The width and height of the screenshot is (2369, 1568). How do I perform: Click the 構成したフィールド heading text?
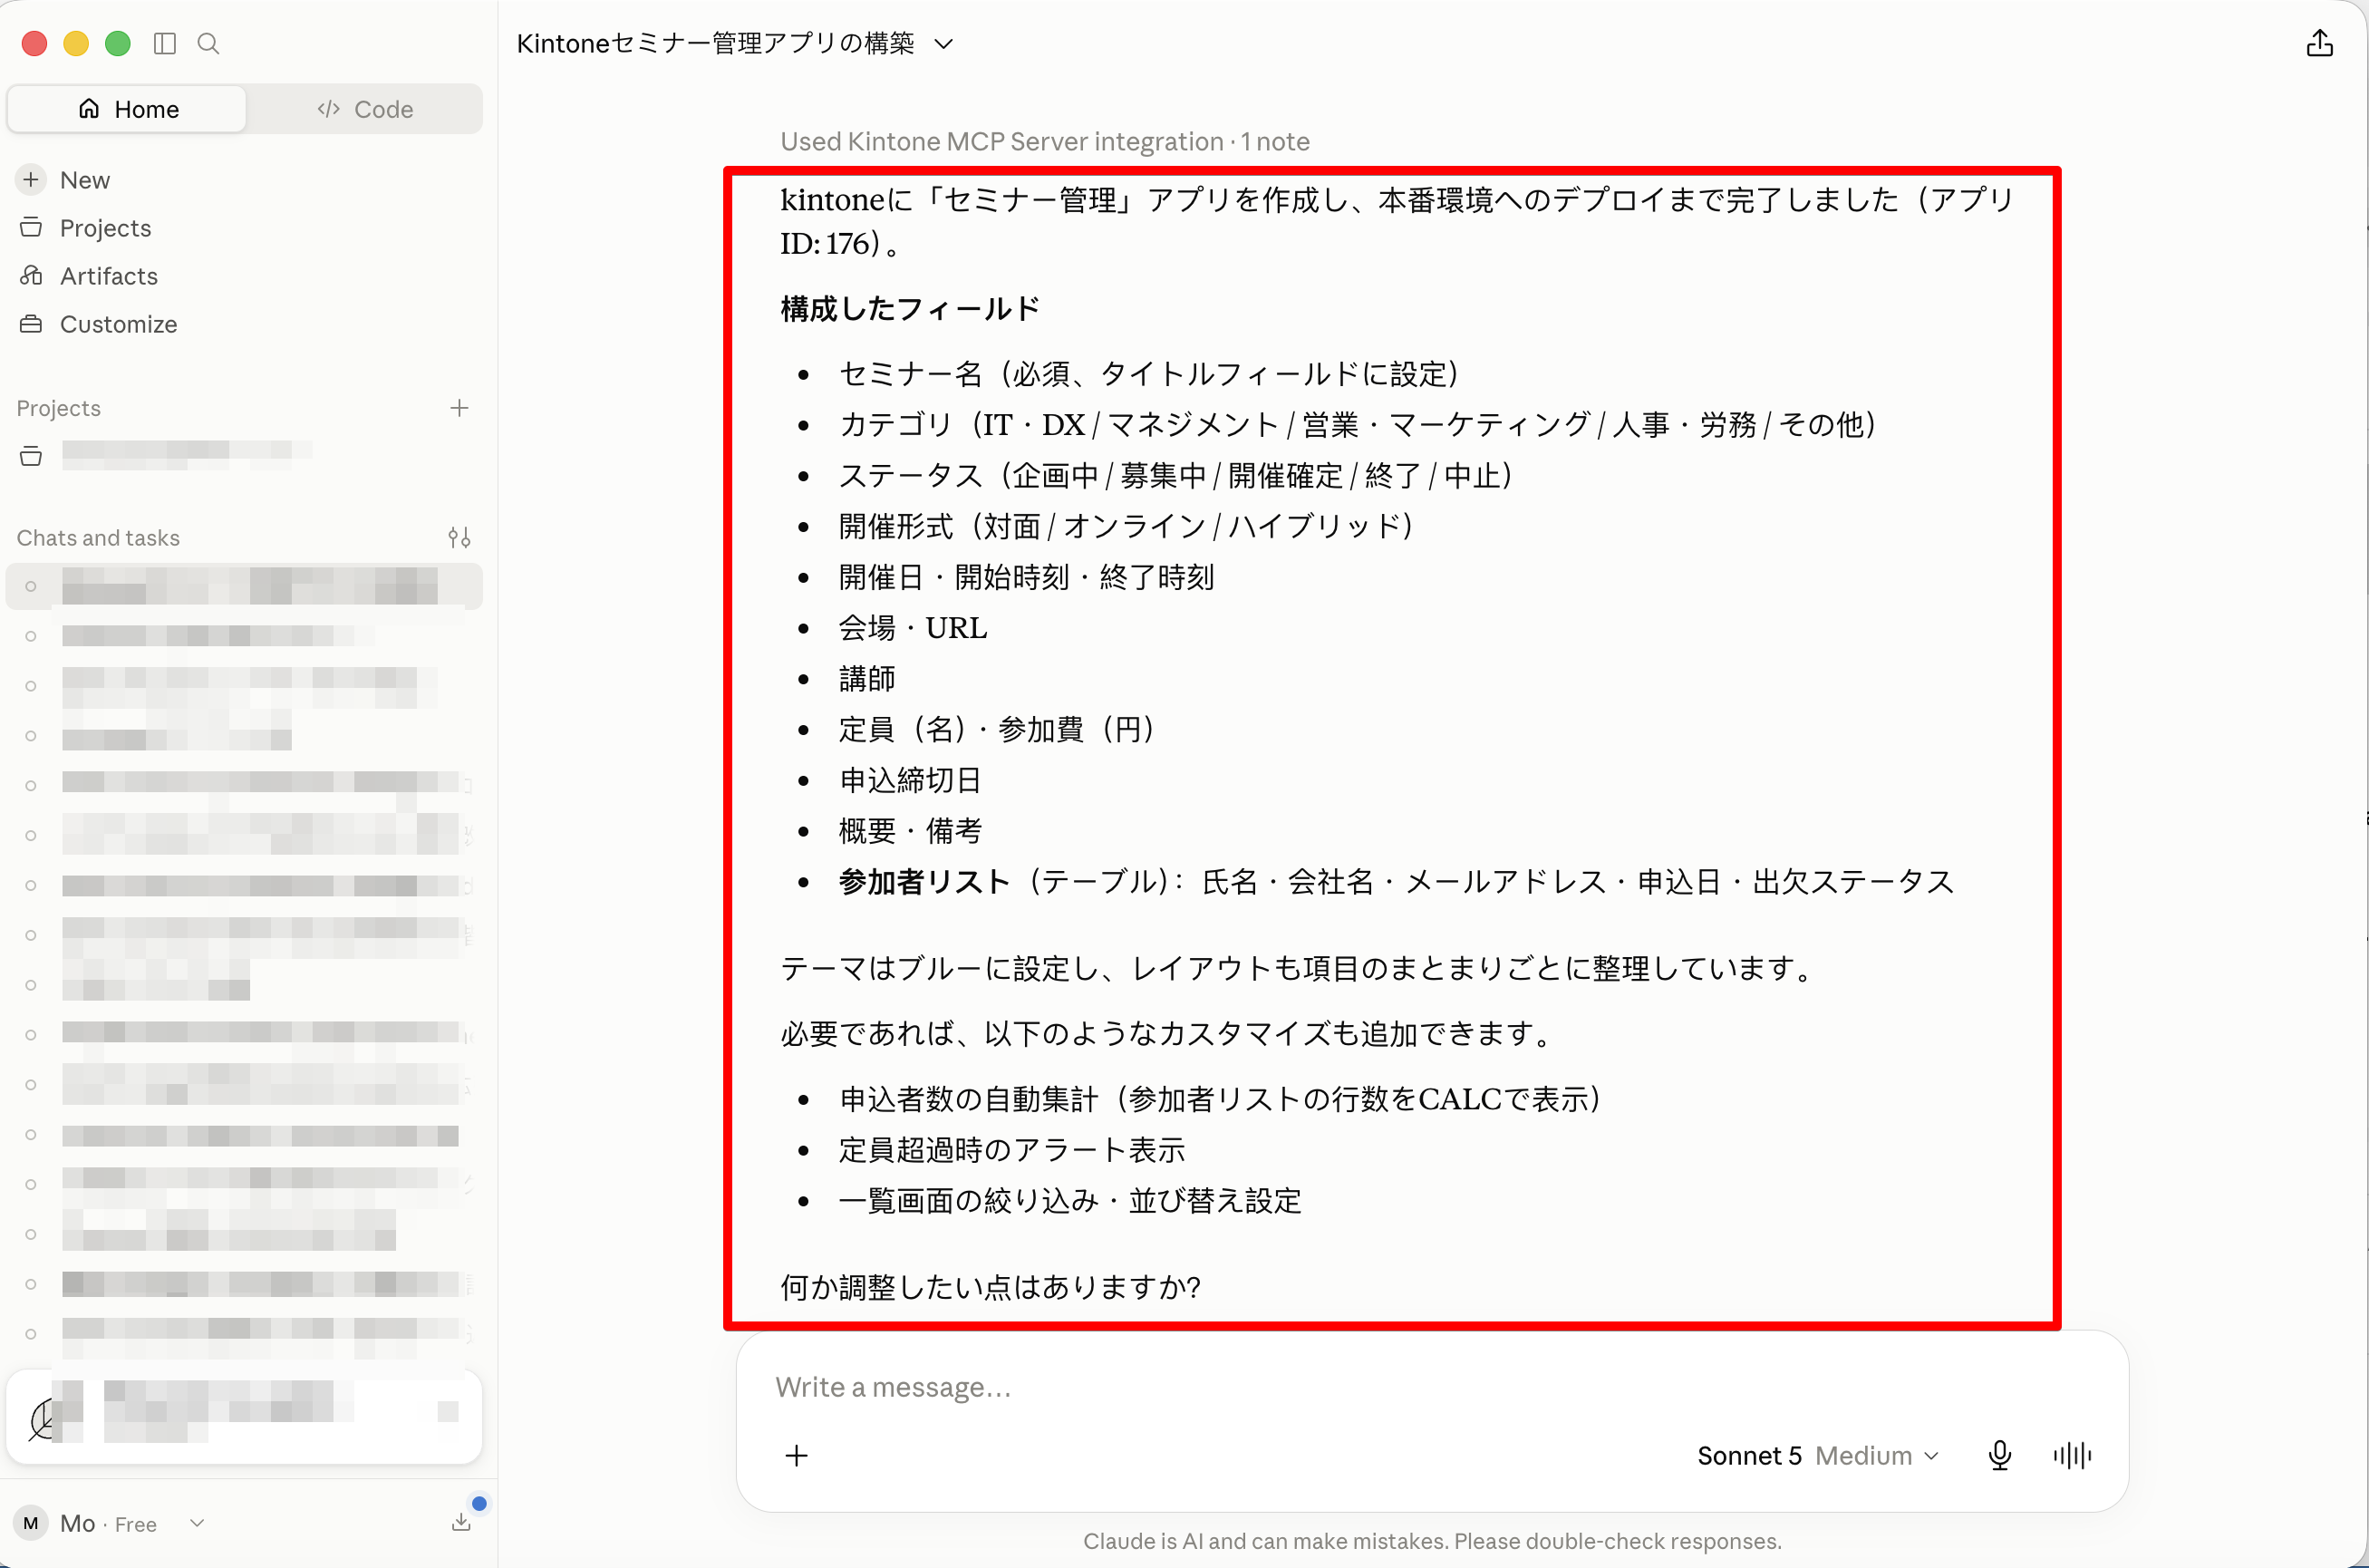(910, 309)
